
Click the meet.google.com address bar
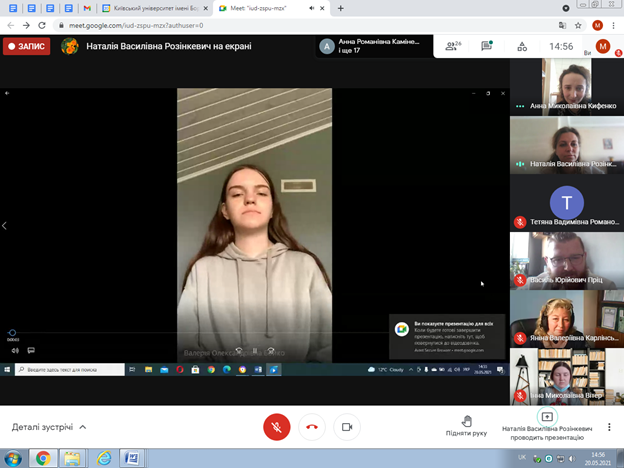306,25
